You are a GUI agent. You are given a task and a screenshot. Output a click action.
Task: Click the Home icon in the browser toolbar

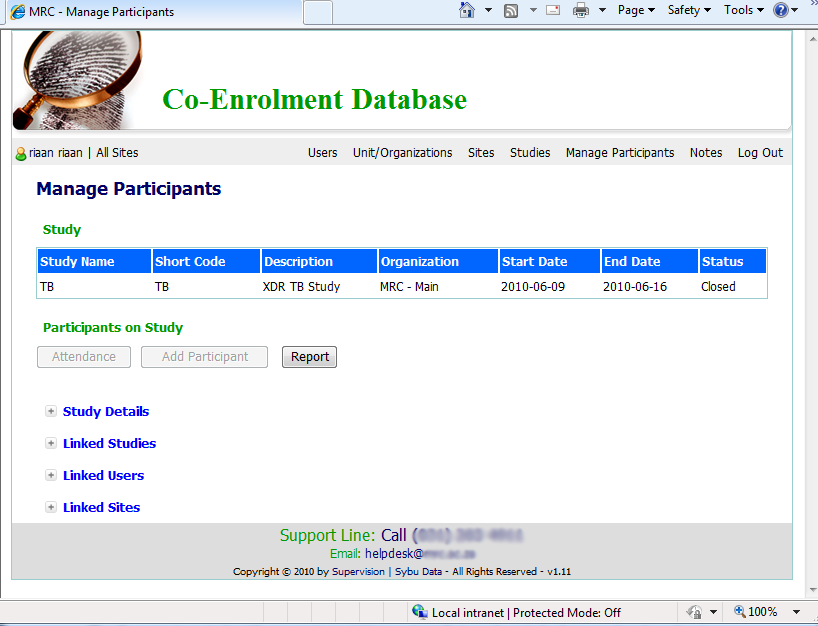466,10
